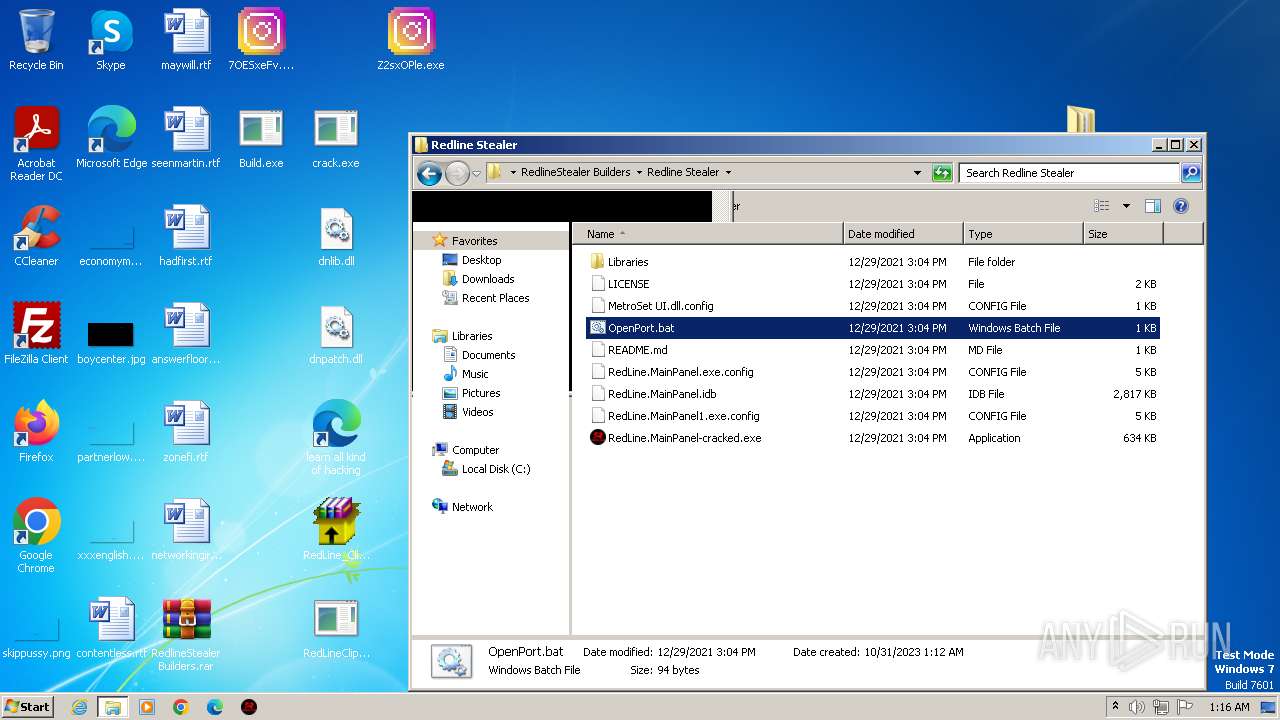Open Documents library in navigation pane
The width and height of the screenshot is (1280, 720).
coord(488,355)
